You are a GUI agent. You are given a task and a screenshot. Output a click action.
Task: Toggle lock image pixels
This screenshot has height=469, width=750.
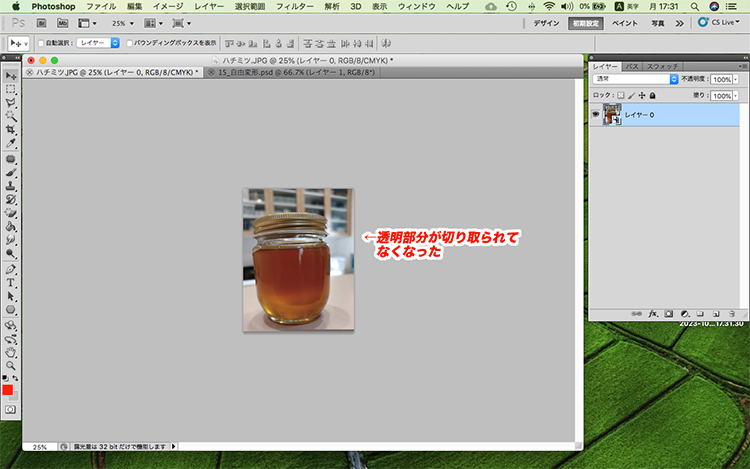tap(631, 96)
